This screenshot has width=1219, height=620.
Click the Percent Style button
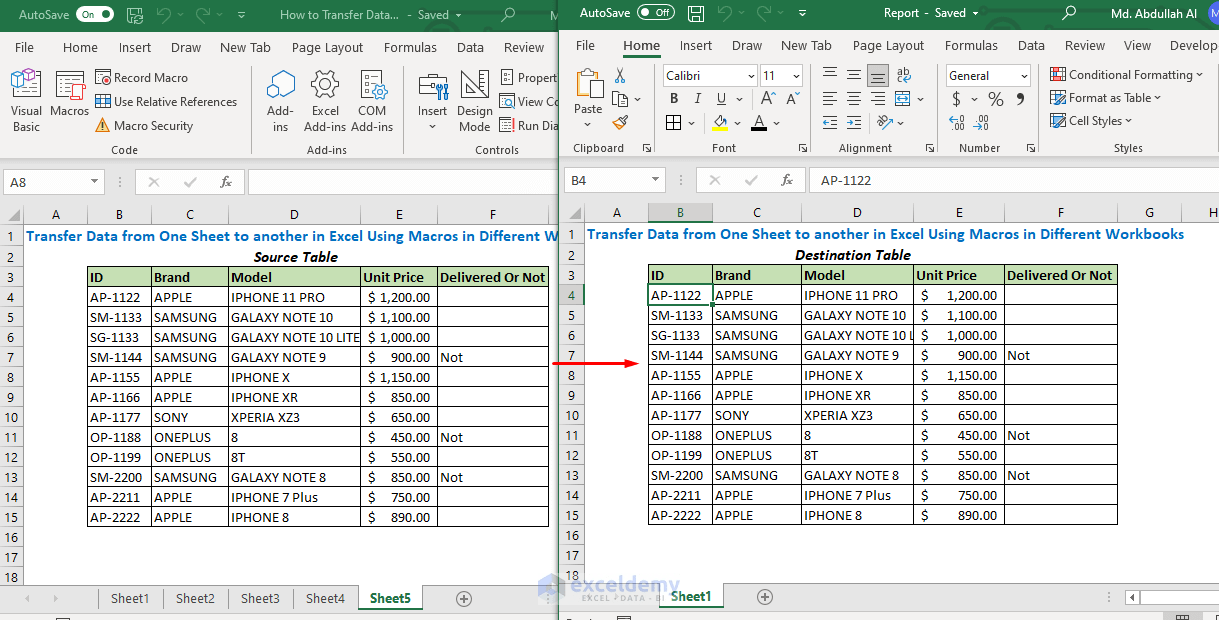[996, 99]
